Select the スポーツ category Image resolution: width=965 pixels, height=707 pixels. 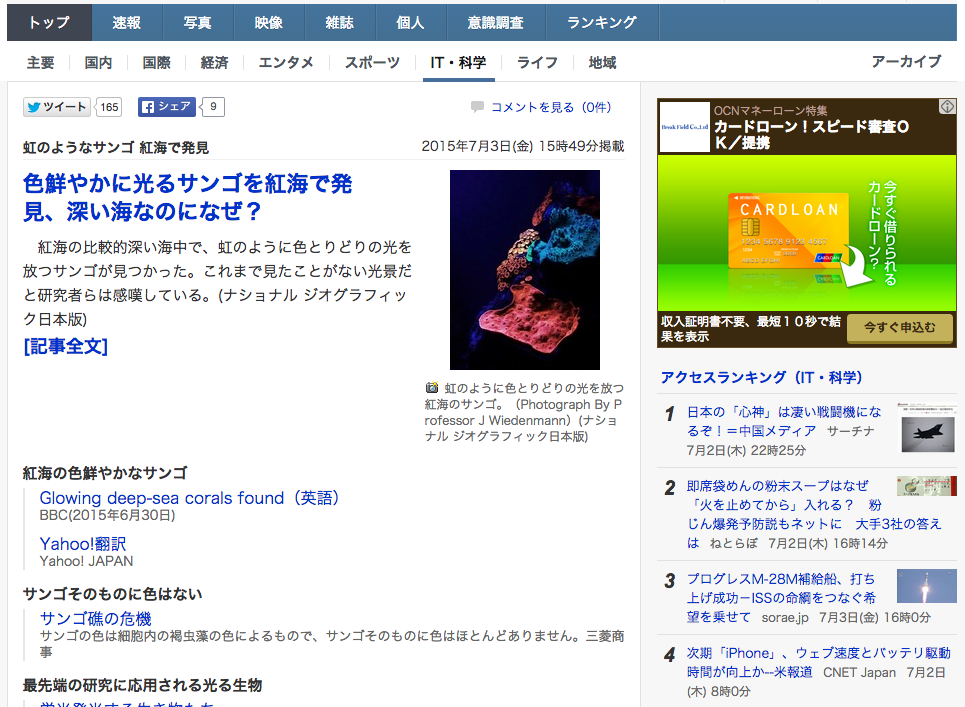pos(372,62)
